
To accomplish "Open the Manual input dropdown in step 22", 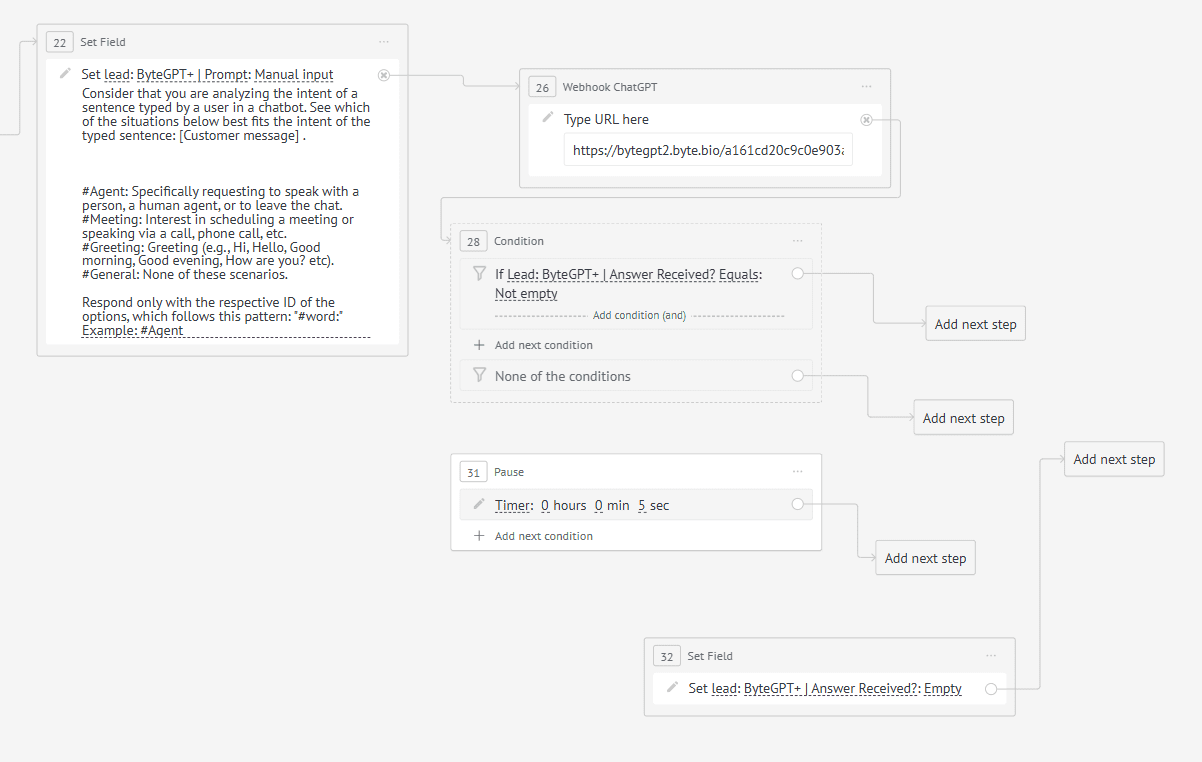I will (x=294, y=74).
